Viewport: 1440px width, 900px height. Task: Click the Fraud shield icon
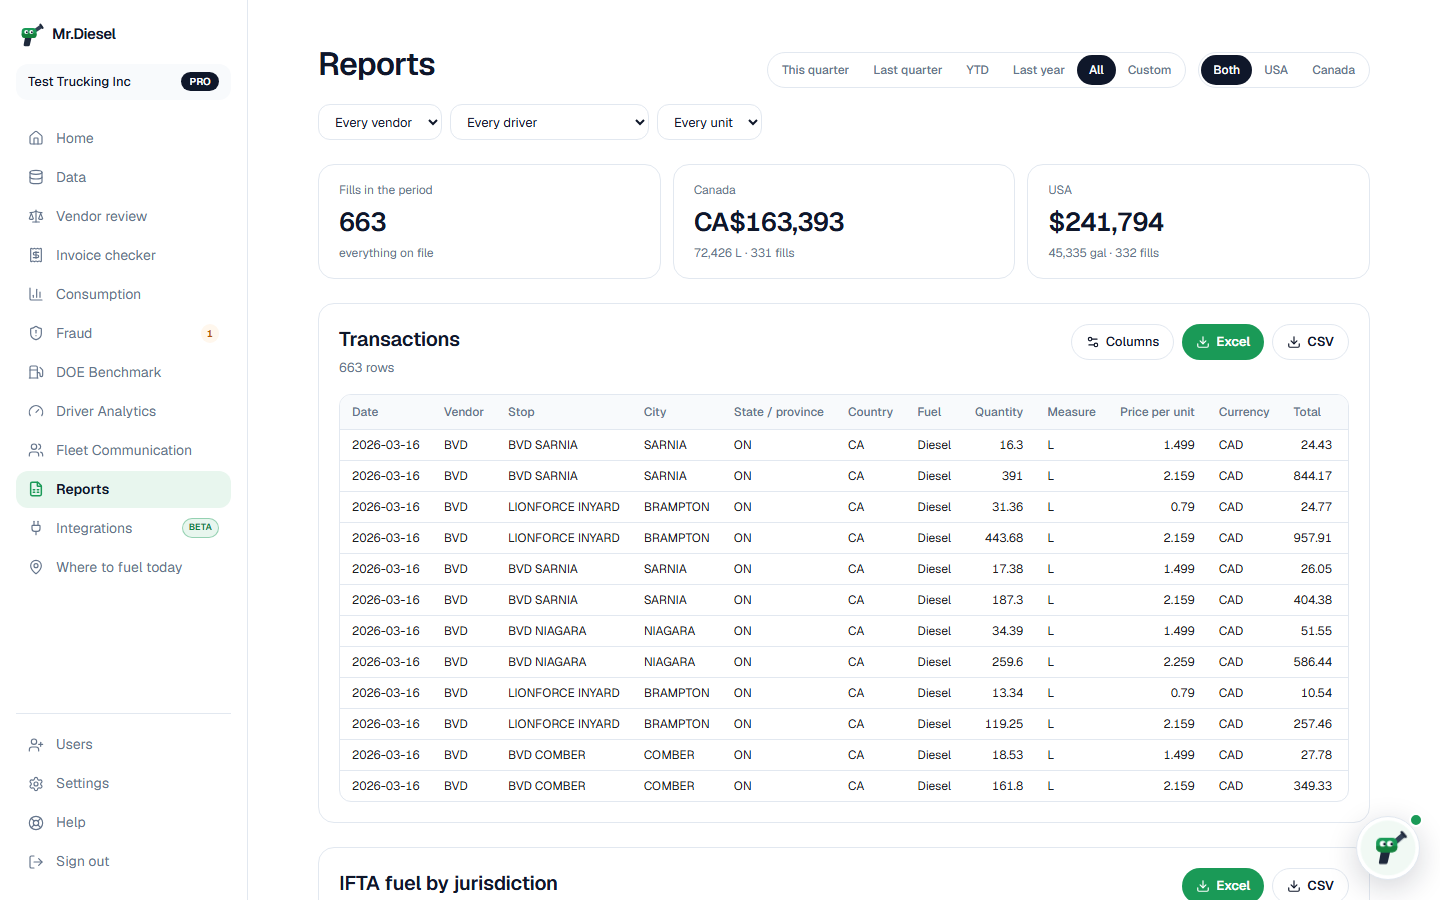(x=36, y=333)
